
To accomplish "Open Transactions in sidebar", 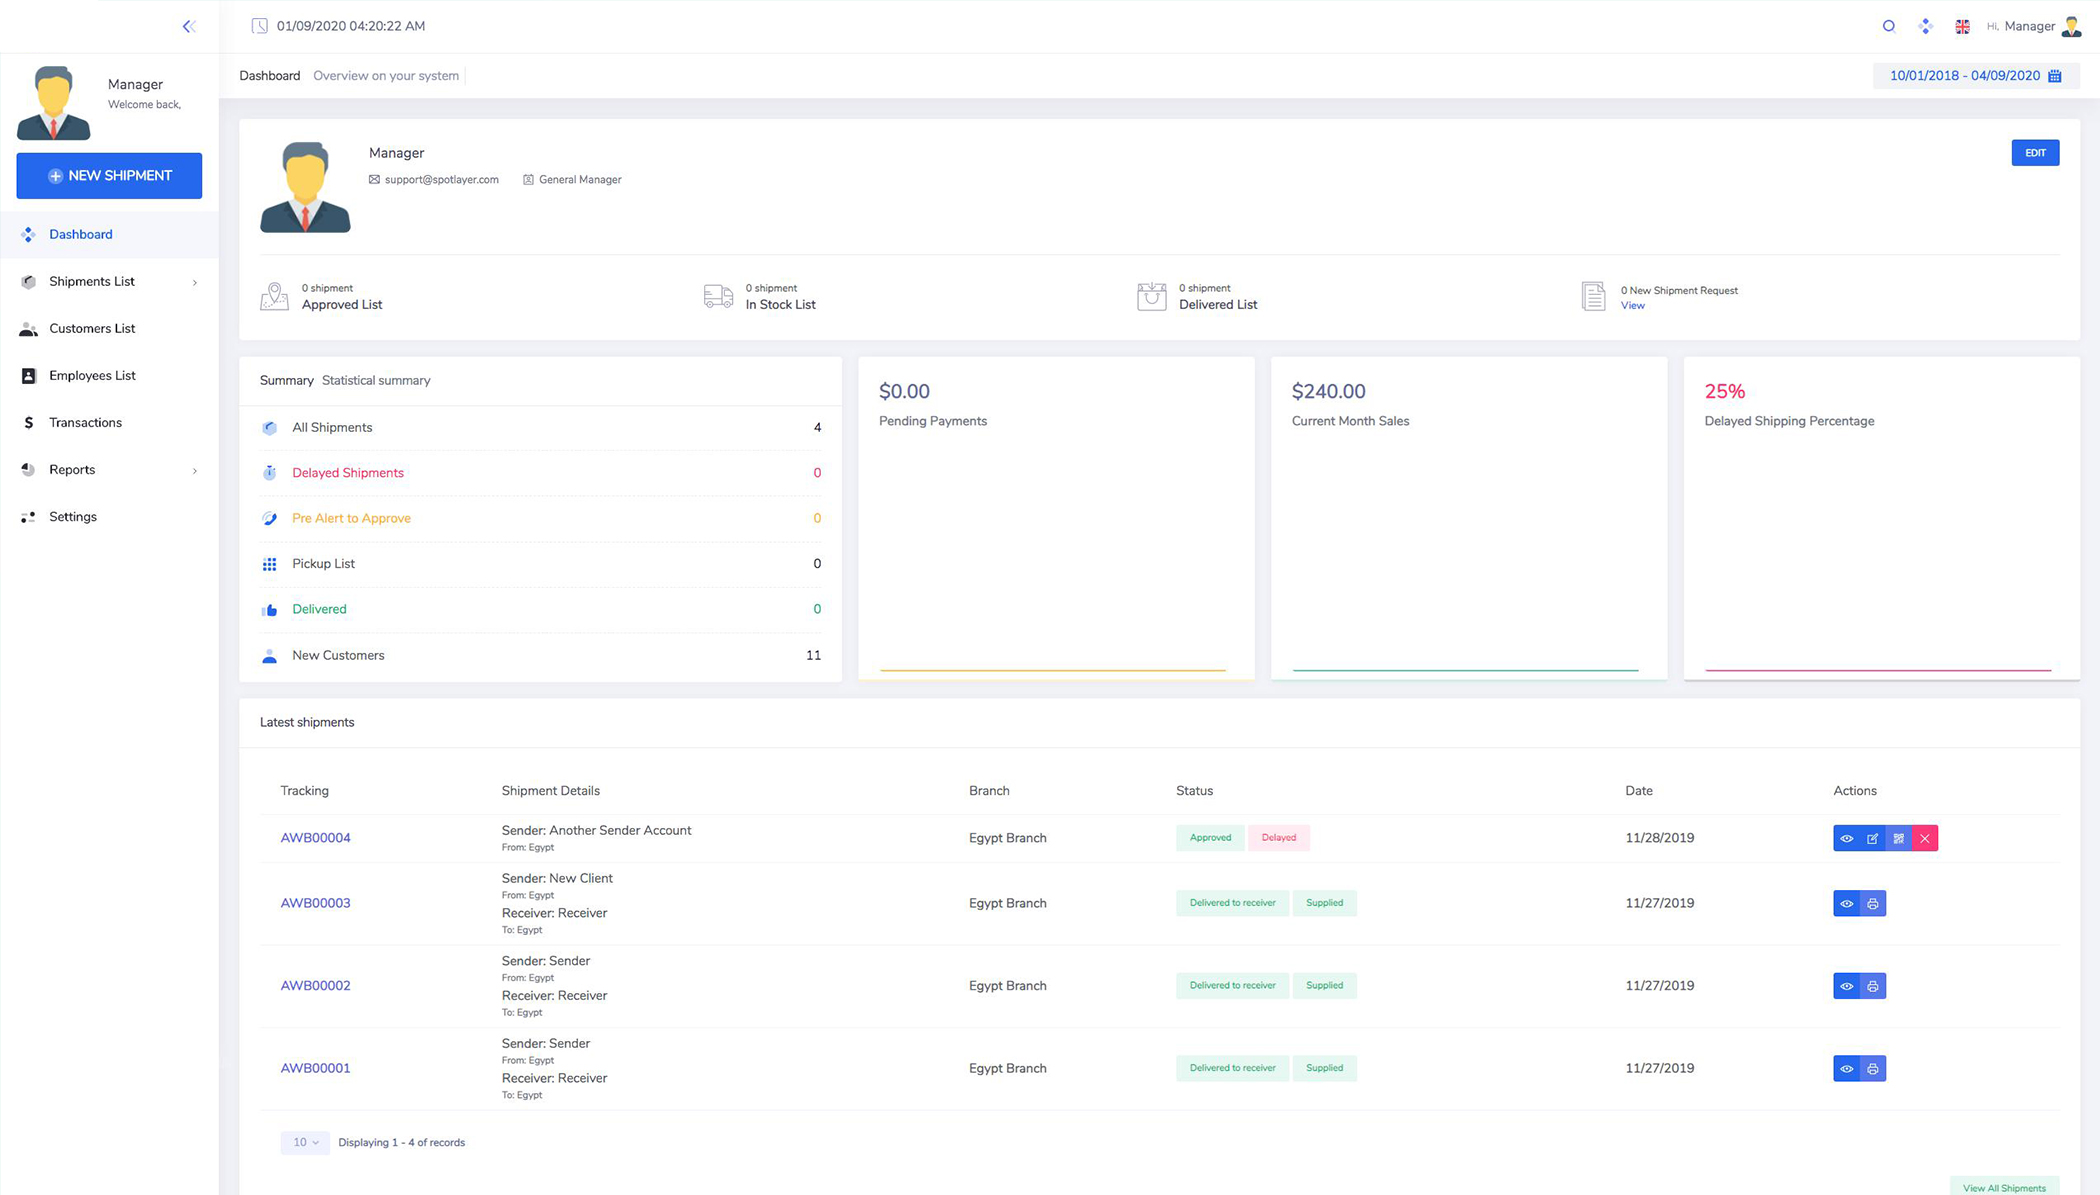I will (109, 422).
